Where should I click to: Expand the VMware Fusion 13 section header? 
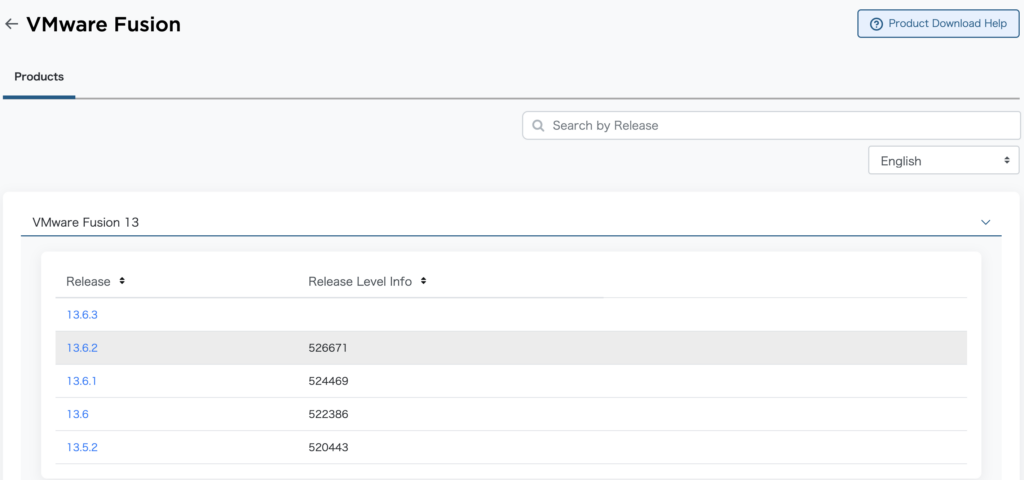coord(511,223)
